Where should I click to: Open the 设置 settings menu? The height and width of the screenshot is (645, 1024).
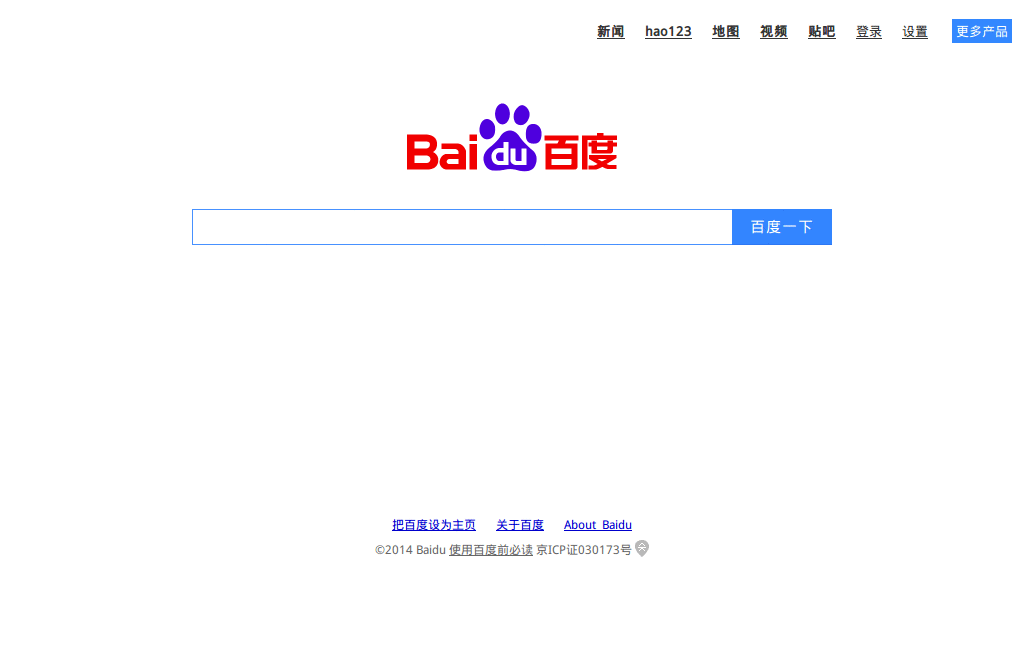[915, 31]
